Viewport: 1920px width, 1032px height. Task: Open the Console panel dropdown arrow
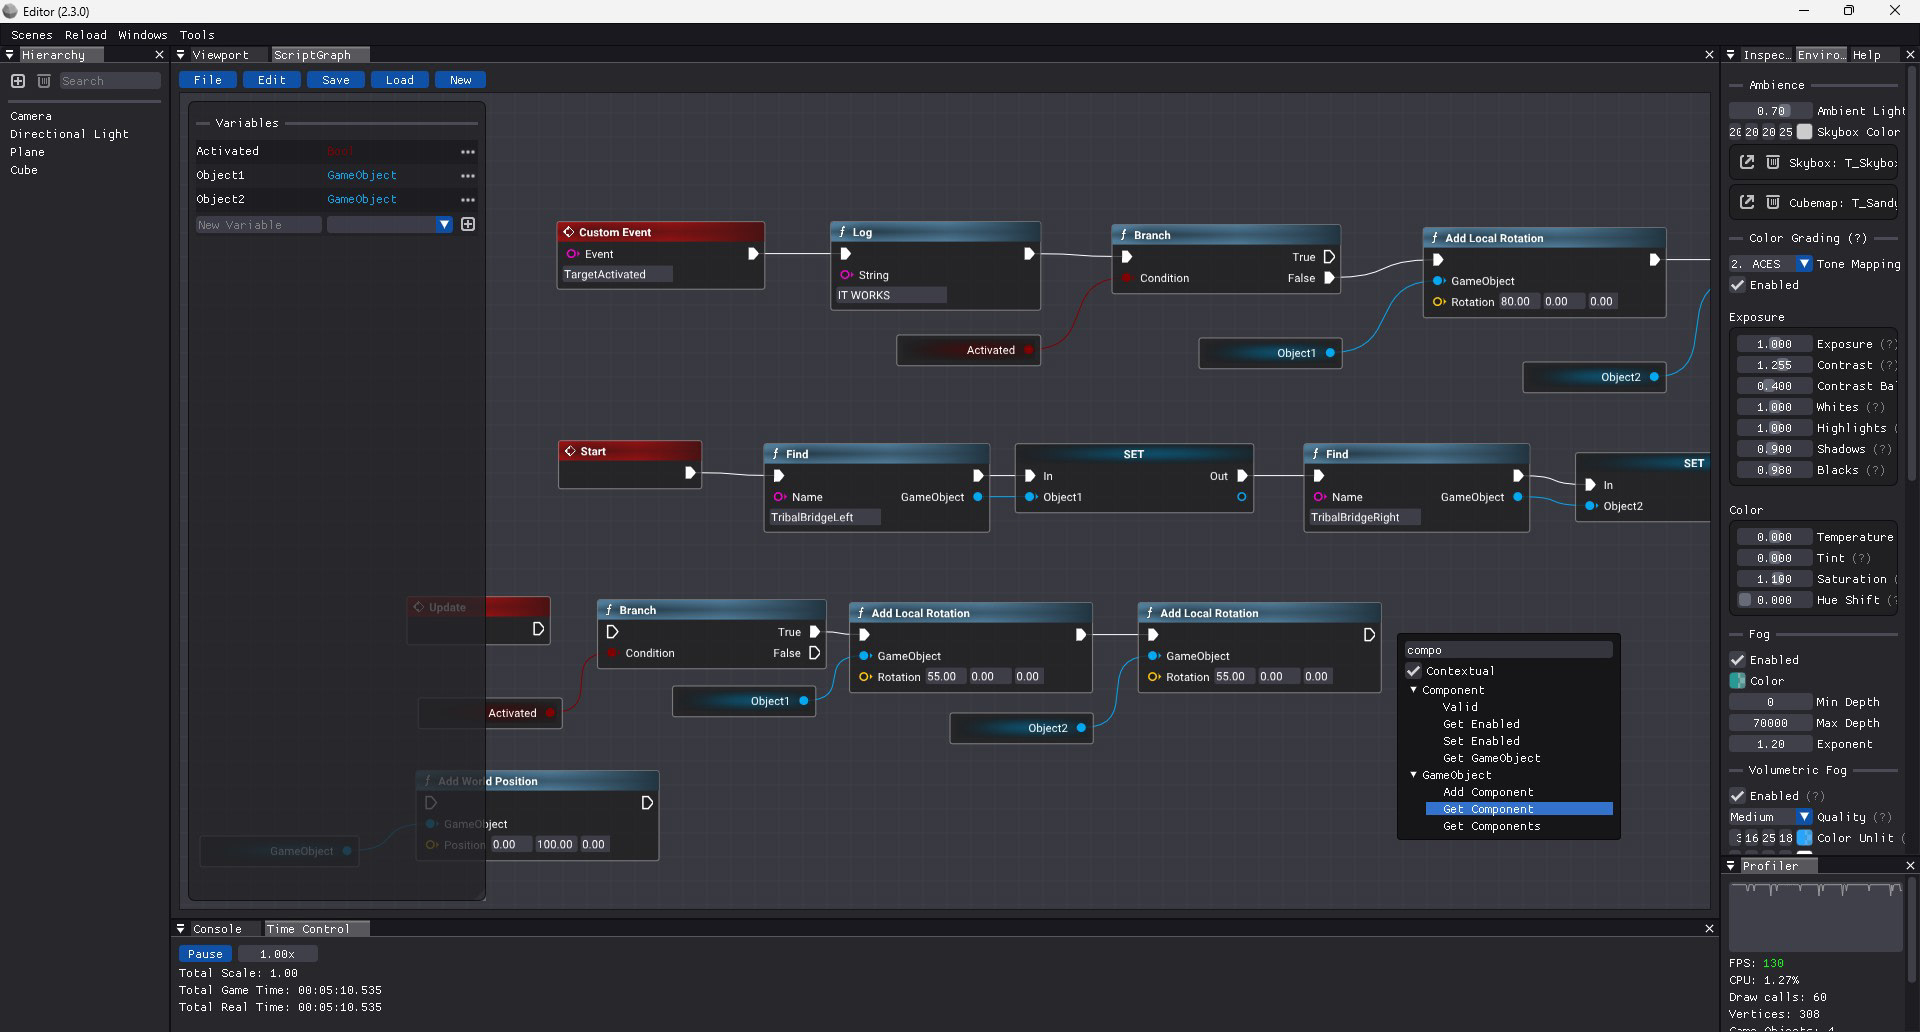tap(181, 929)
